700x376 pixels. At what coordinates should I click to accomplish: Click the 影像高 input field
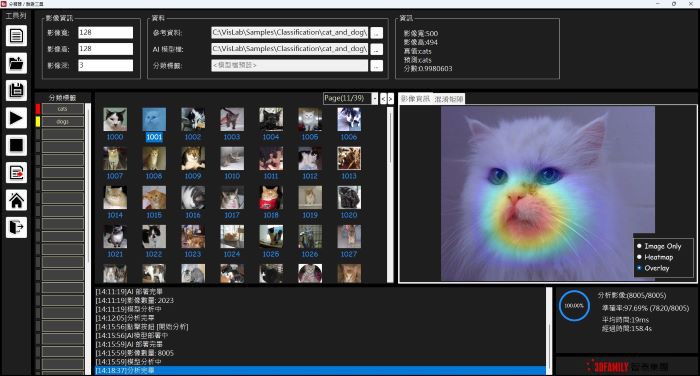106,49
